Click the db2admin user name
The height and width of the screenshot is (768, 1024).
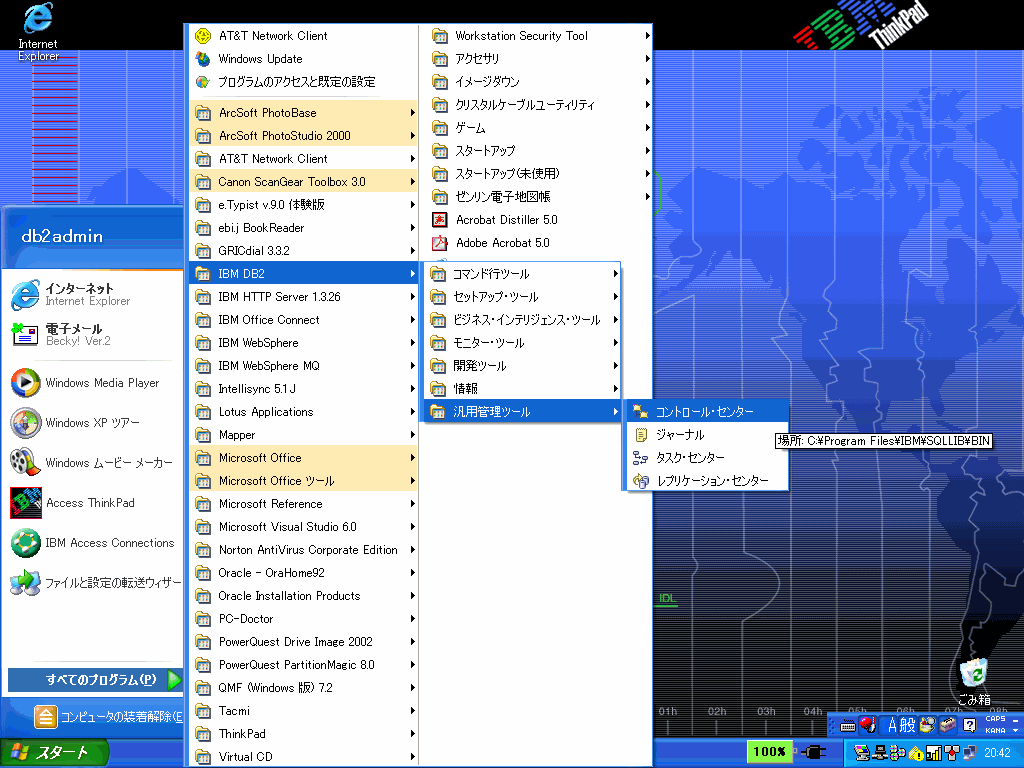(x=62, y=236)
